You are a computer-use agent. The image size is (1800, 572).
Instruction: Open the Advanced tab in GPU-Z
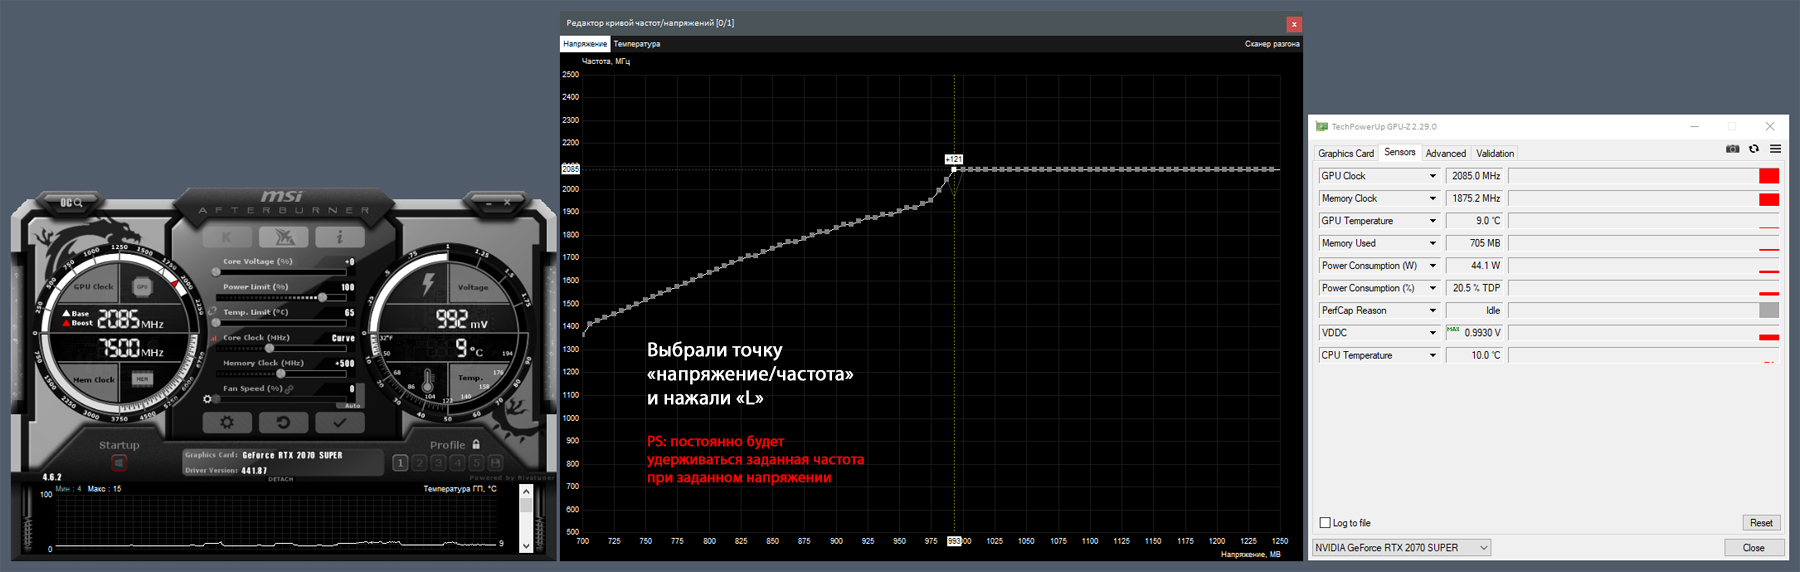click(1446, 153)
